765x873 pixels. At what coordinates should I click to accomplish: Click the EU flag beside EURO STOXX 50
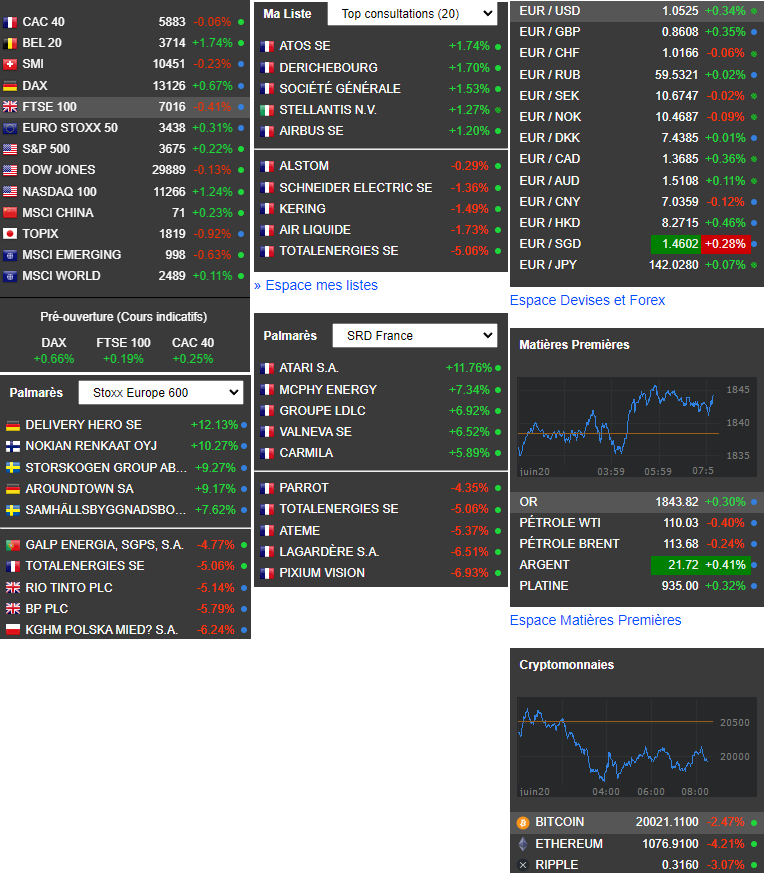(x=10, y=128)
